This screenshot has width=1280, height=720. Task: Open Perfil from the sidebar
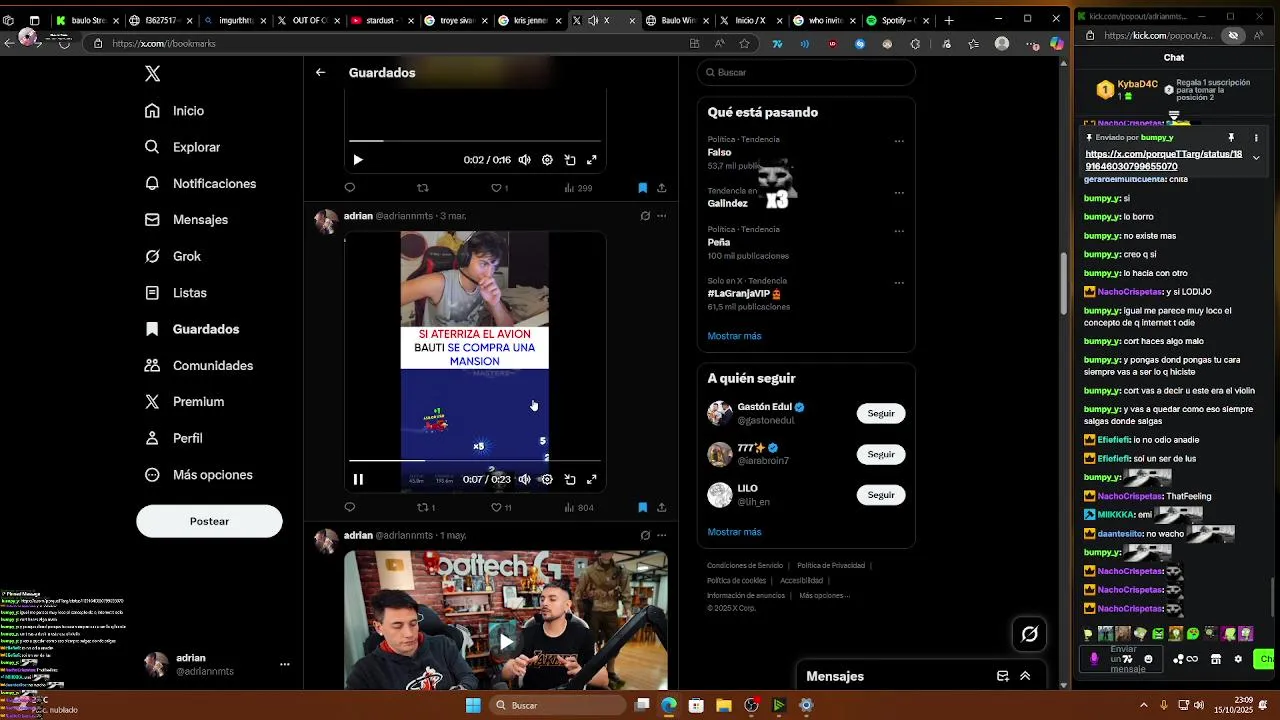coord(174,438)
